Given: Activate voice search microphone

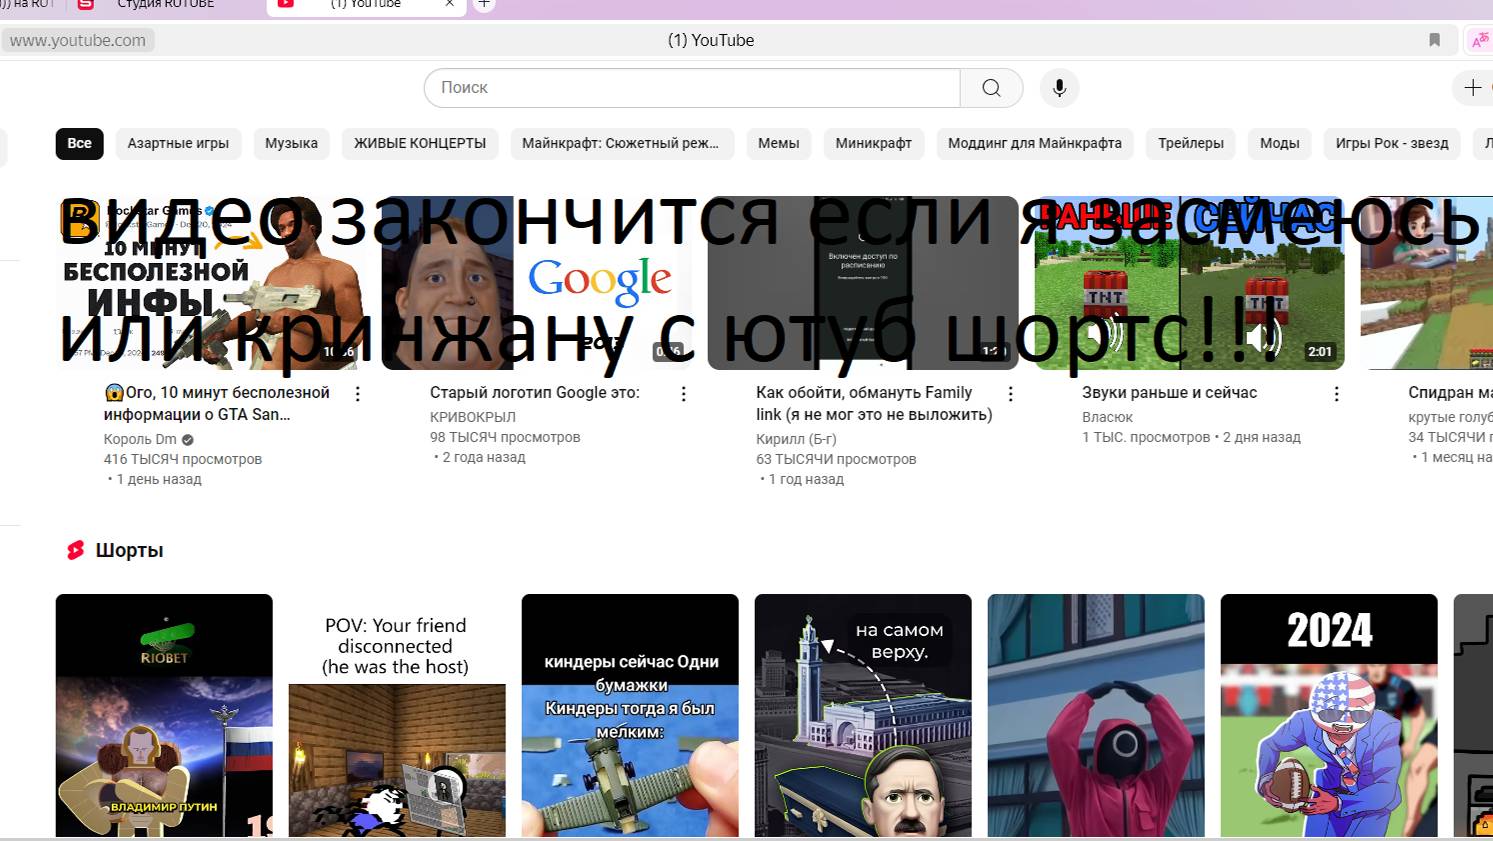Looking at the screenshot, I should [1060, 88].
